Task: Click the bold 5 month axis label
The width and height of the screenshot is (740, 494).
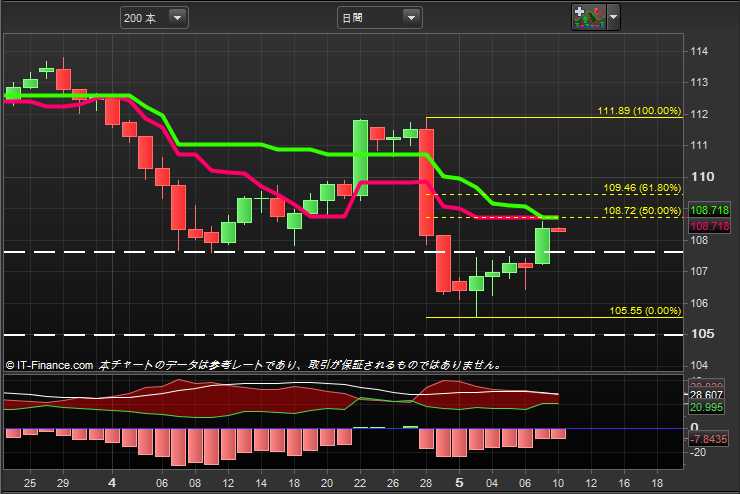Action: point(459,483)
